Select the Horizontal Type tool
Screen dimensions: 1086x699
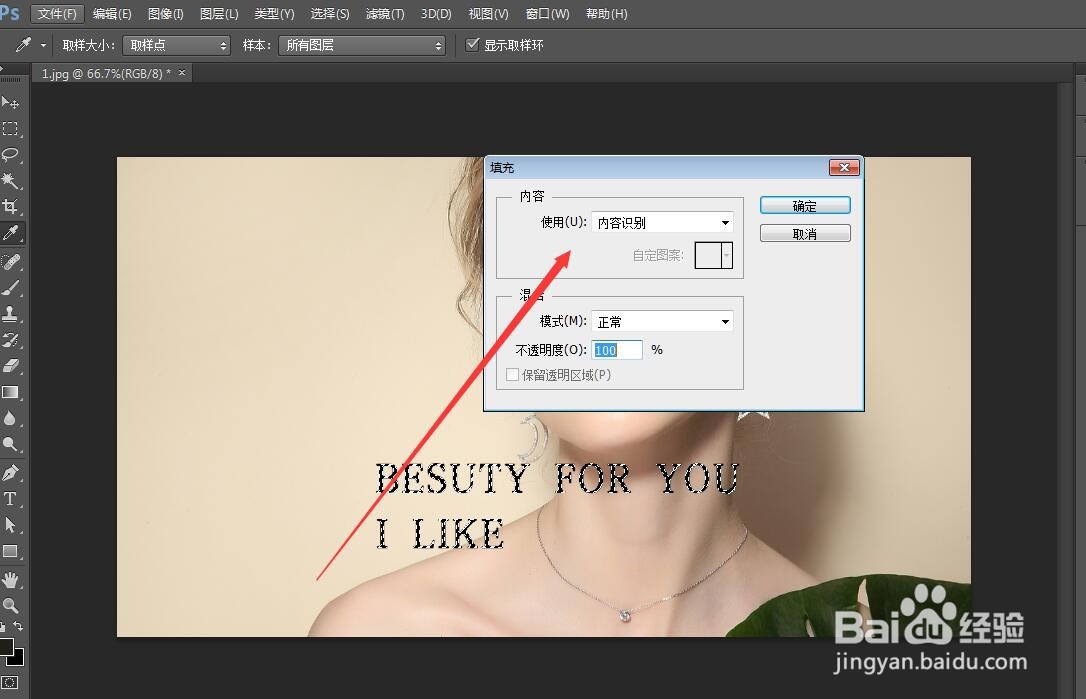[10, 499]
